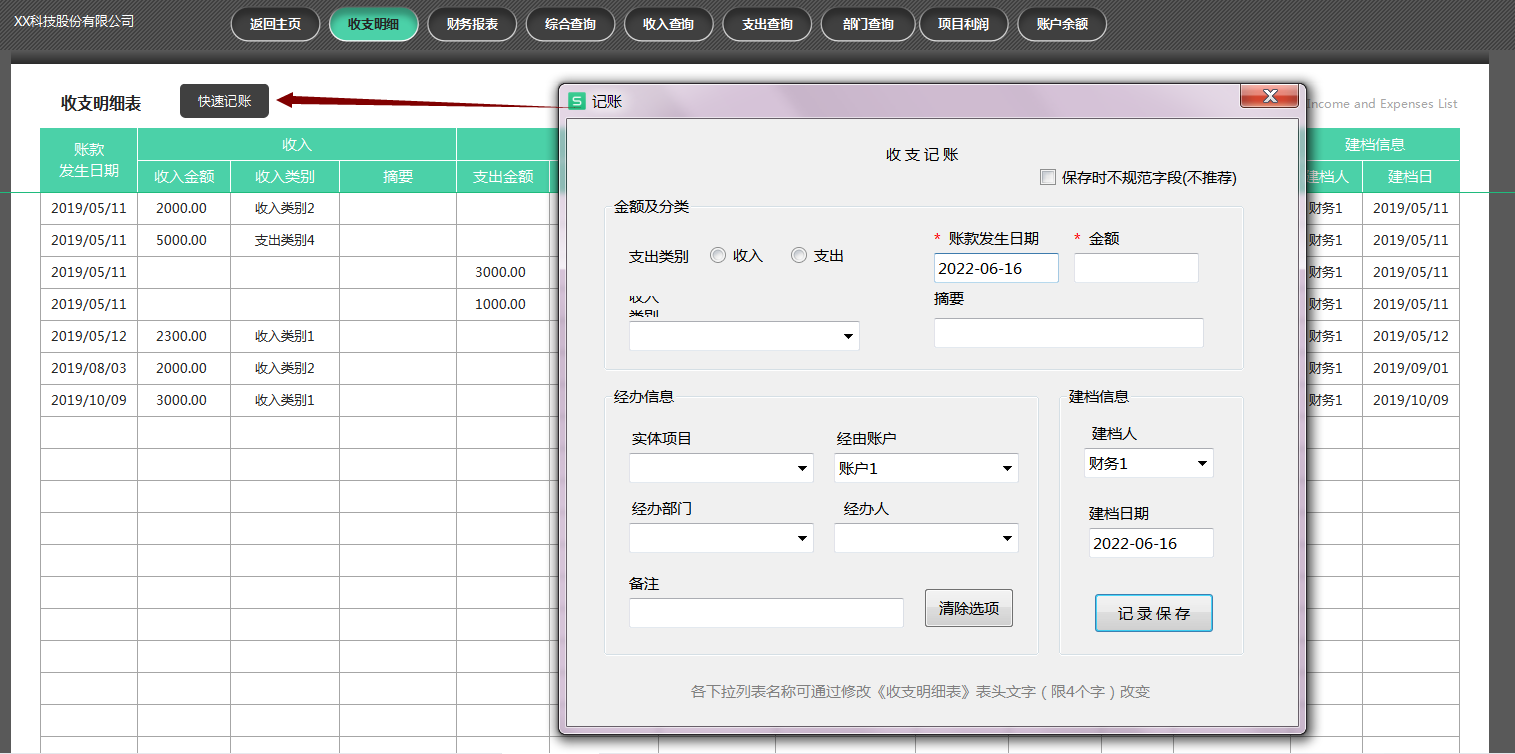Viewport: 1515px width, 754px height.
Task: Click the 清除选项 button
Action: pos(968,608)
